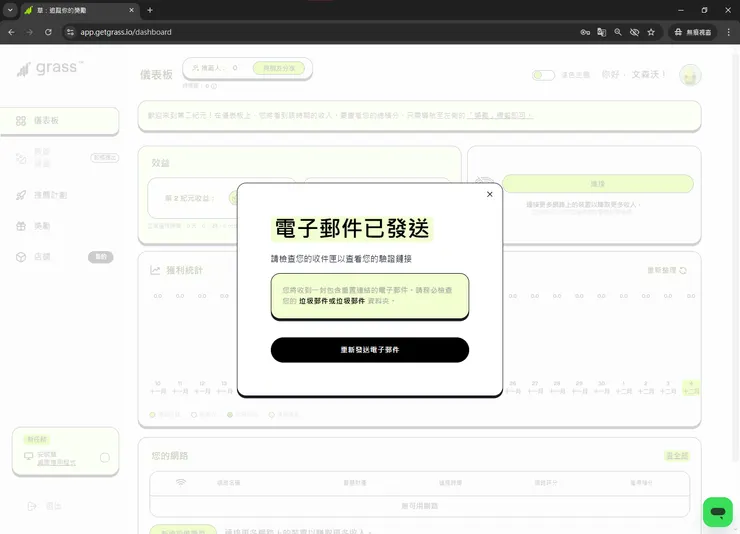Toggle the fourth chart legend radio
Screen dimensions: 740x534
[x=271, y=415]
